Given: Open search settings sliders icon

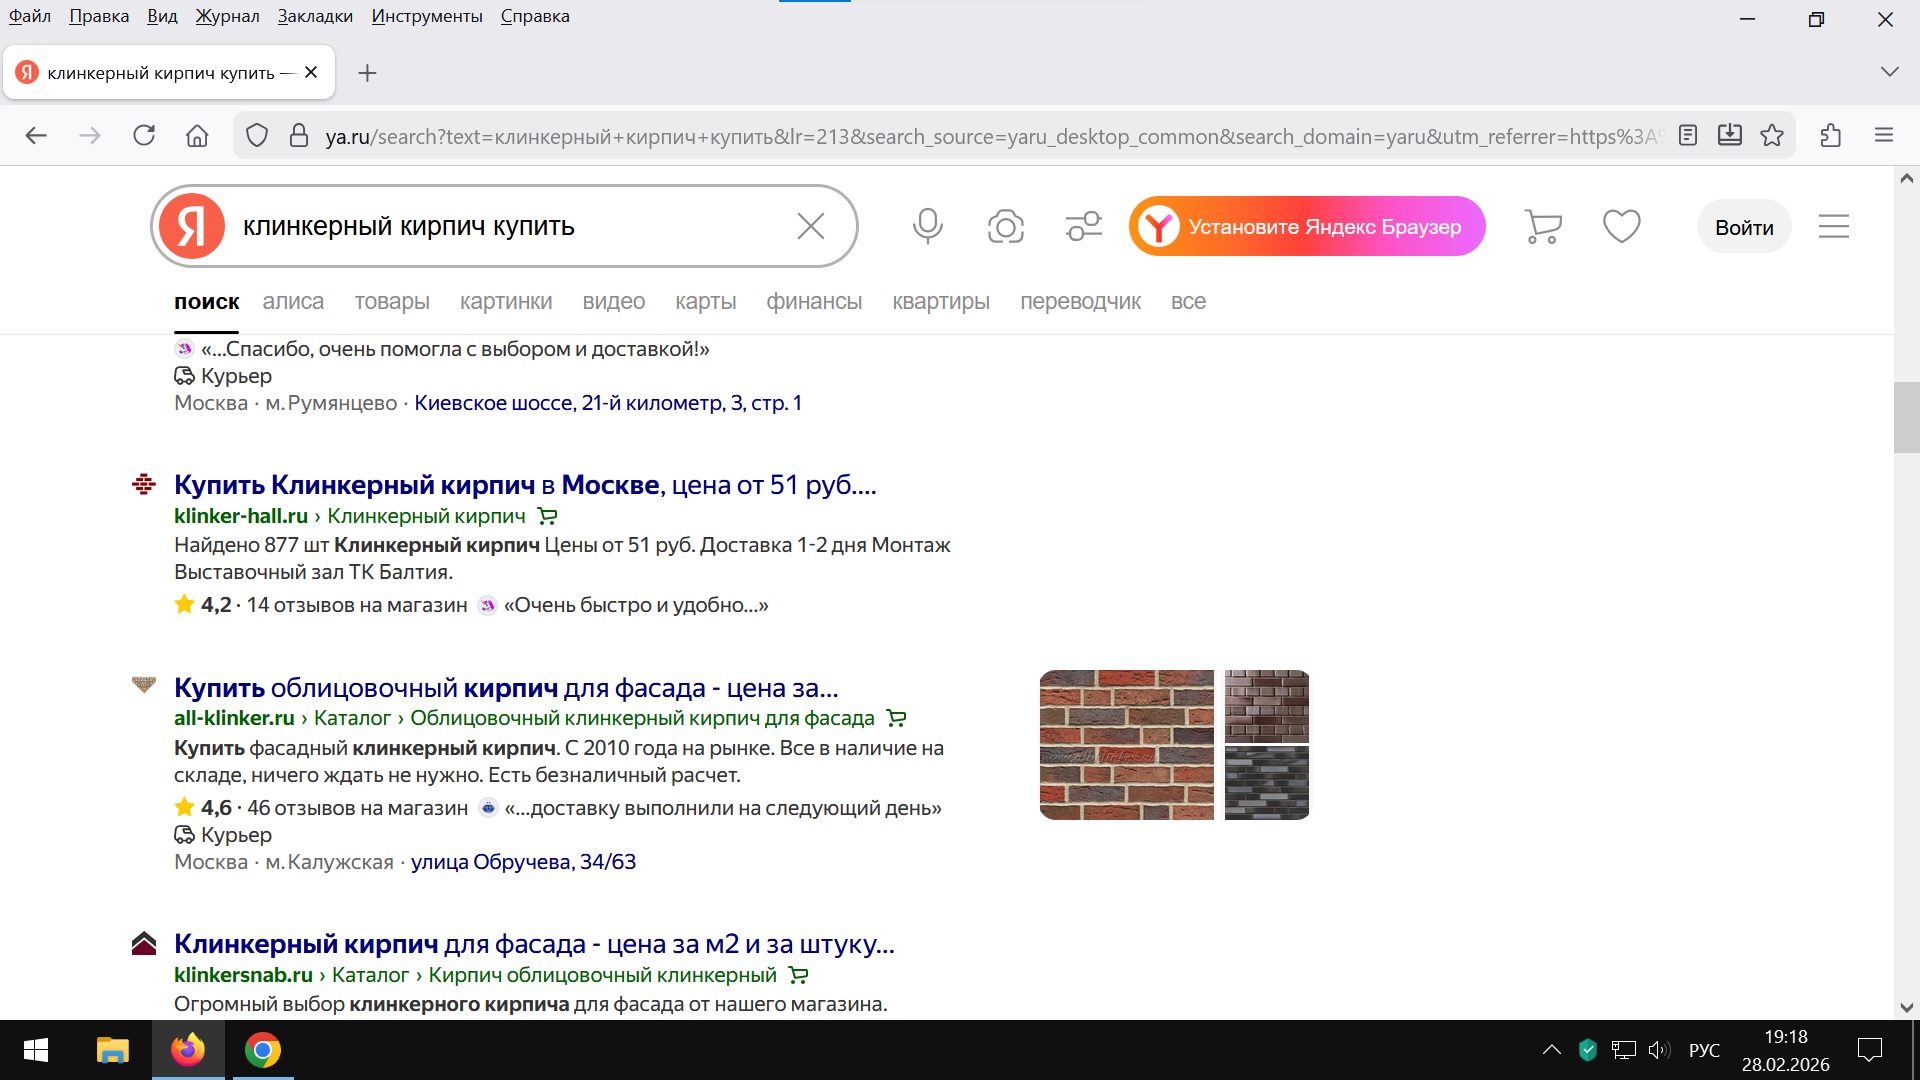Looking at the screenshot, I should pos(1083,226).
